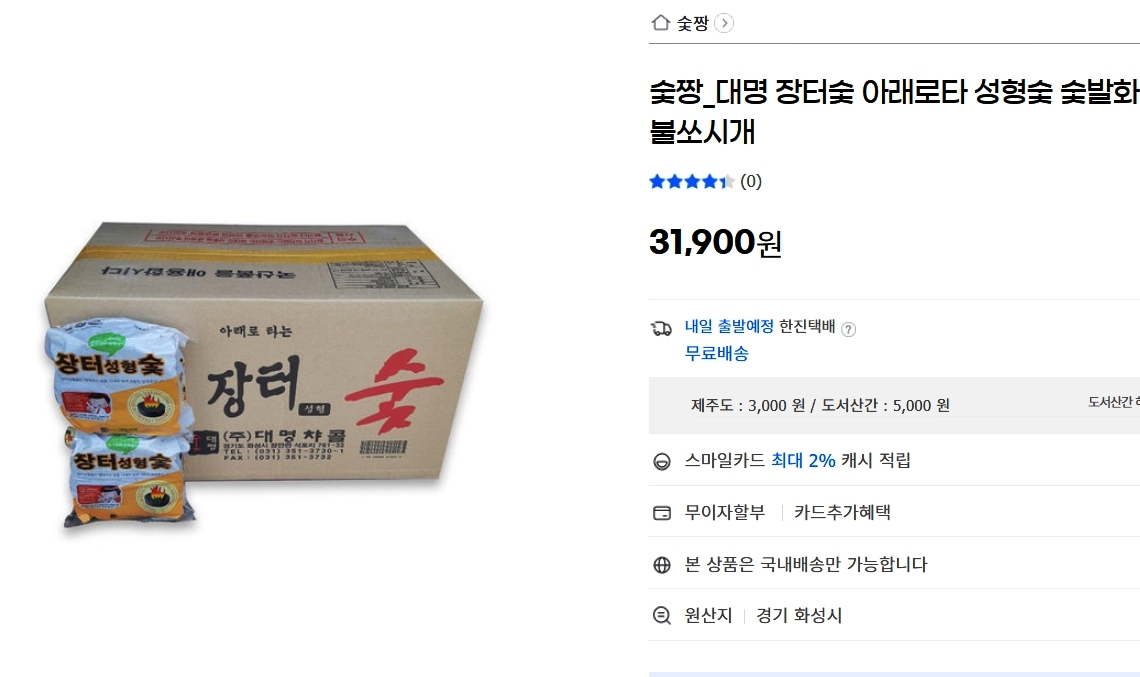Click the globe icon for domestic shipping
Screen dimensions: 1140x677
click(x=661, y=565)
